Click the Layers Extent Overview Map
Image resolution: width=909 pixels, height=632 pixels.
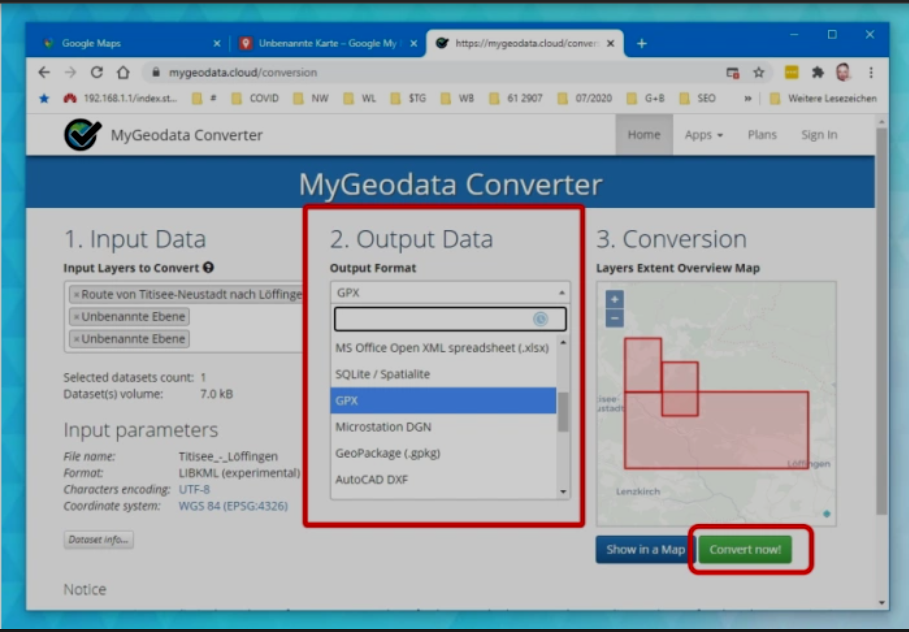(x=716, y=404)
